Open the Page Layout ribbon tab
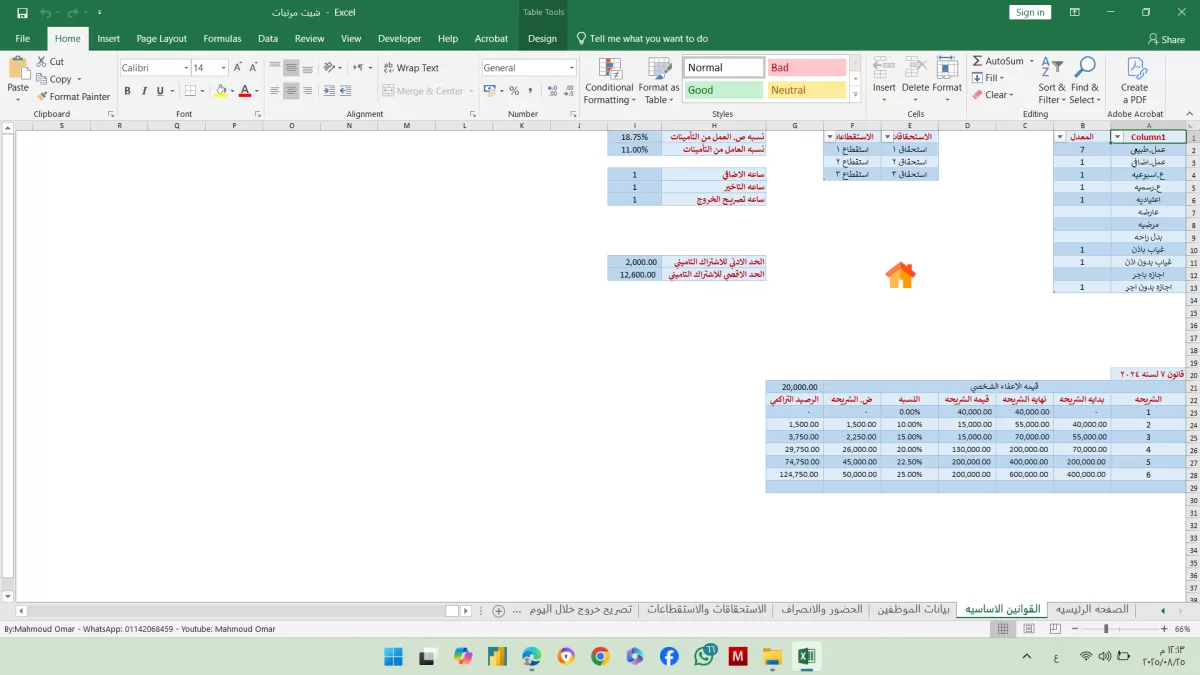Screen dimensions: 1200x675 pos(161,39)
